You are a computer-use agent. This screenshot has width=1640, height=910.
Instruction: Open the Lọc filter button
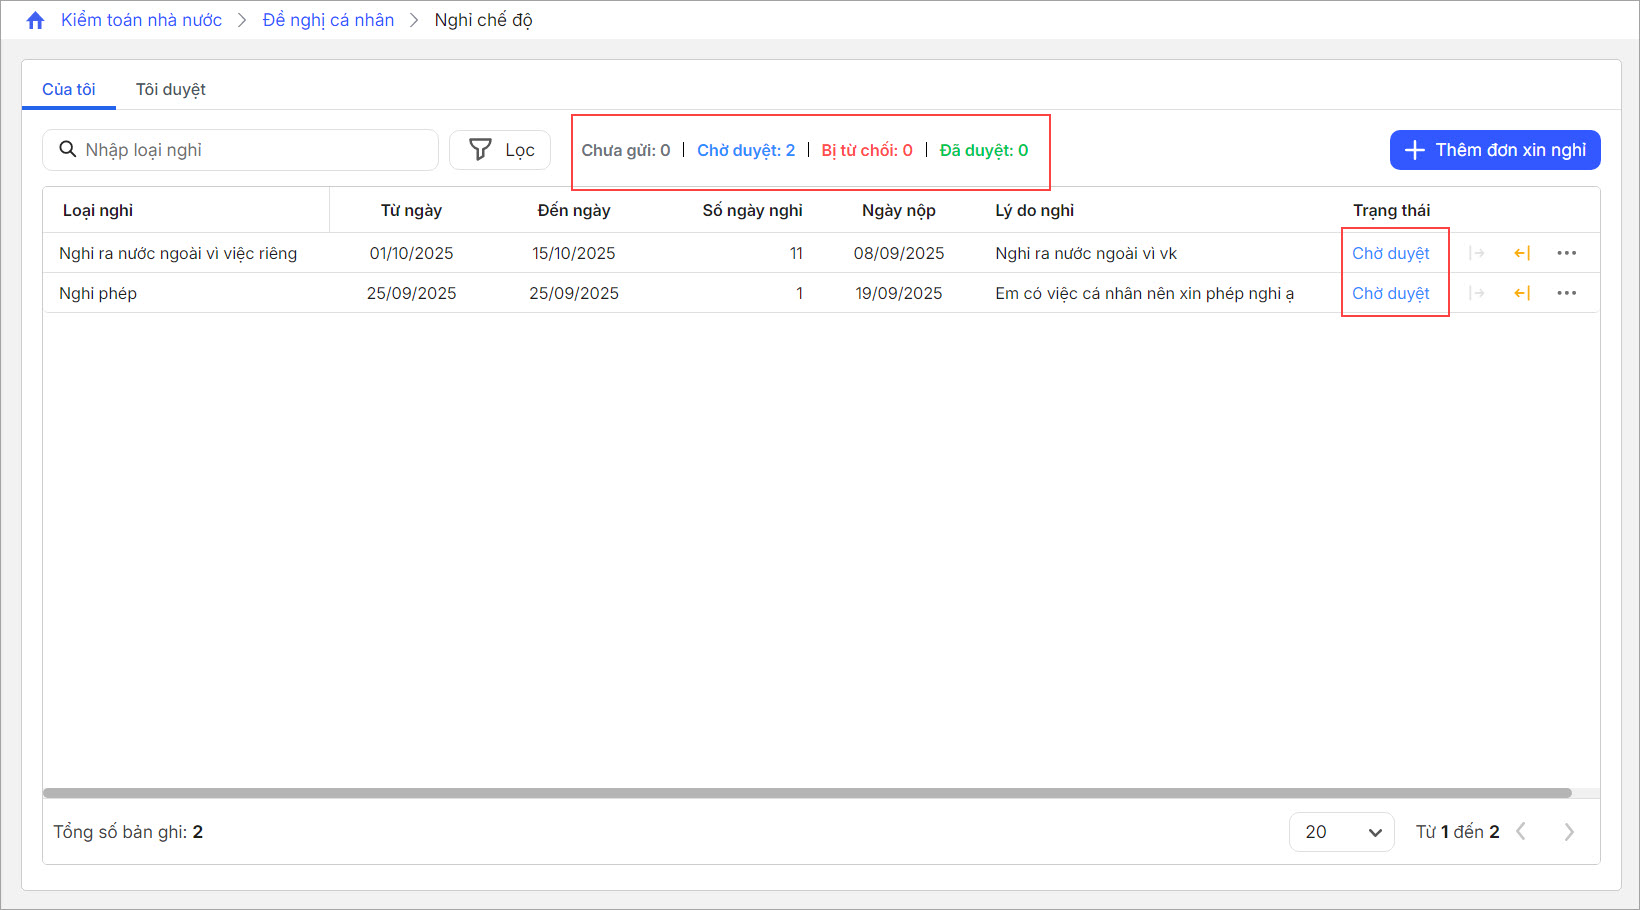tap(500, 150)
